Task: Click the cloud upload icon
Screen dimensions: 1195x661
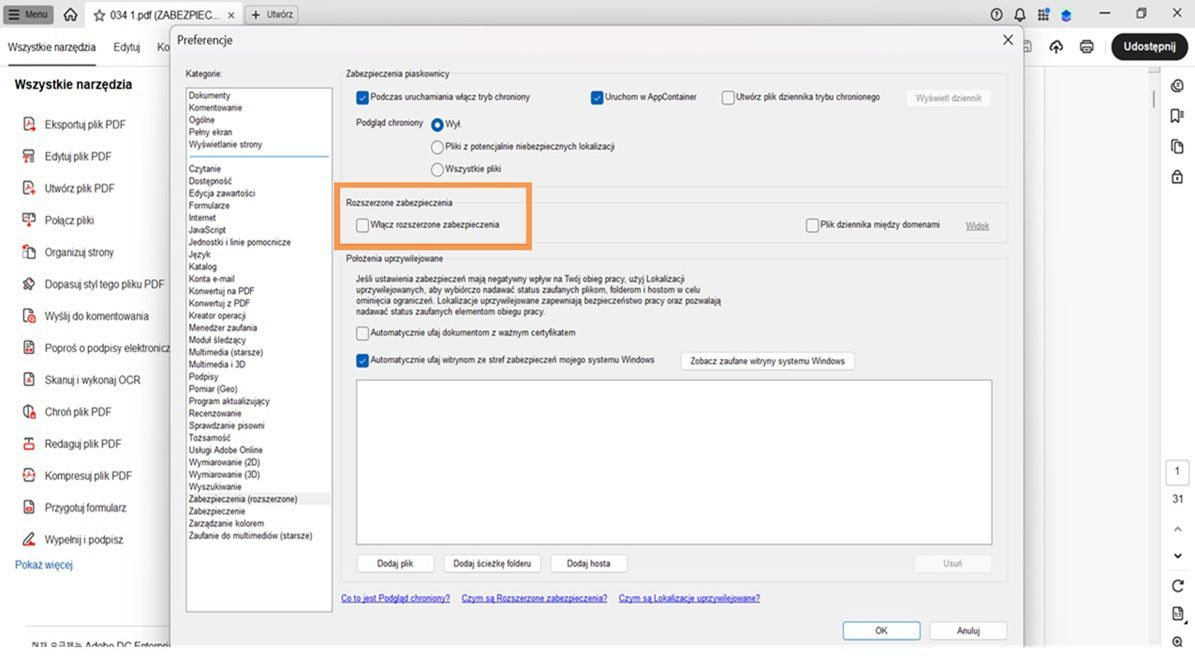Action: point(1056,47)
